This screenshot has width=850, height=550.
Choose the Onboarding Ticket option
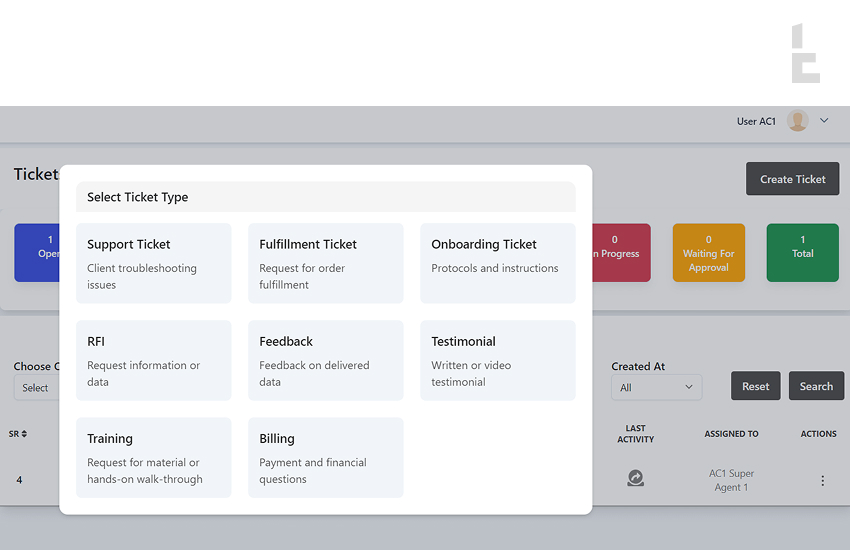pos(497,263)
